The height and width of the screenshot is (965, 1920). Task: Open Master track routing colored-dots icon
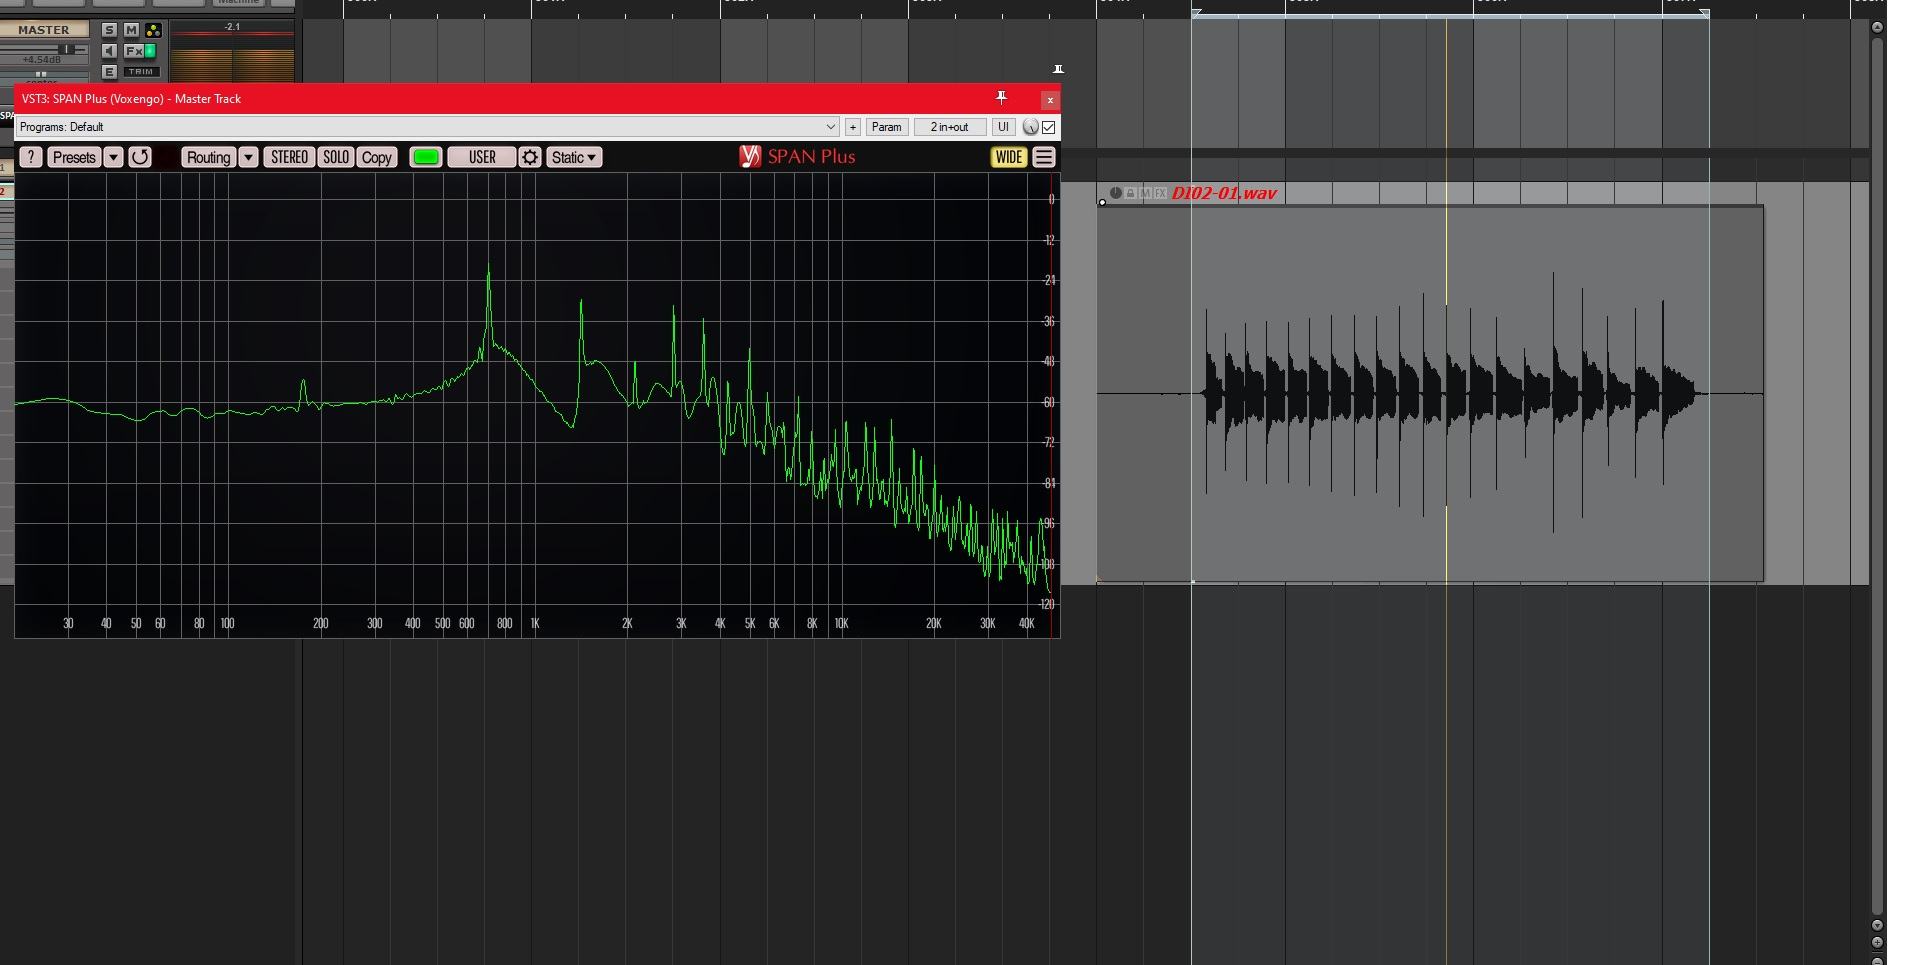tap(153, 30)
